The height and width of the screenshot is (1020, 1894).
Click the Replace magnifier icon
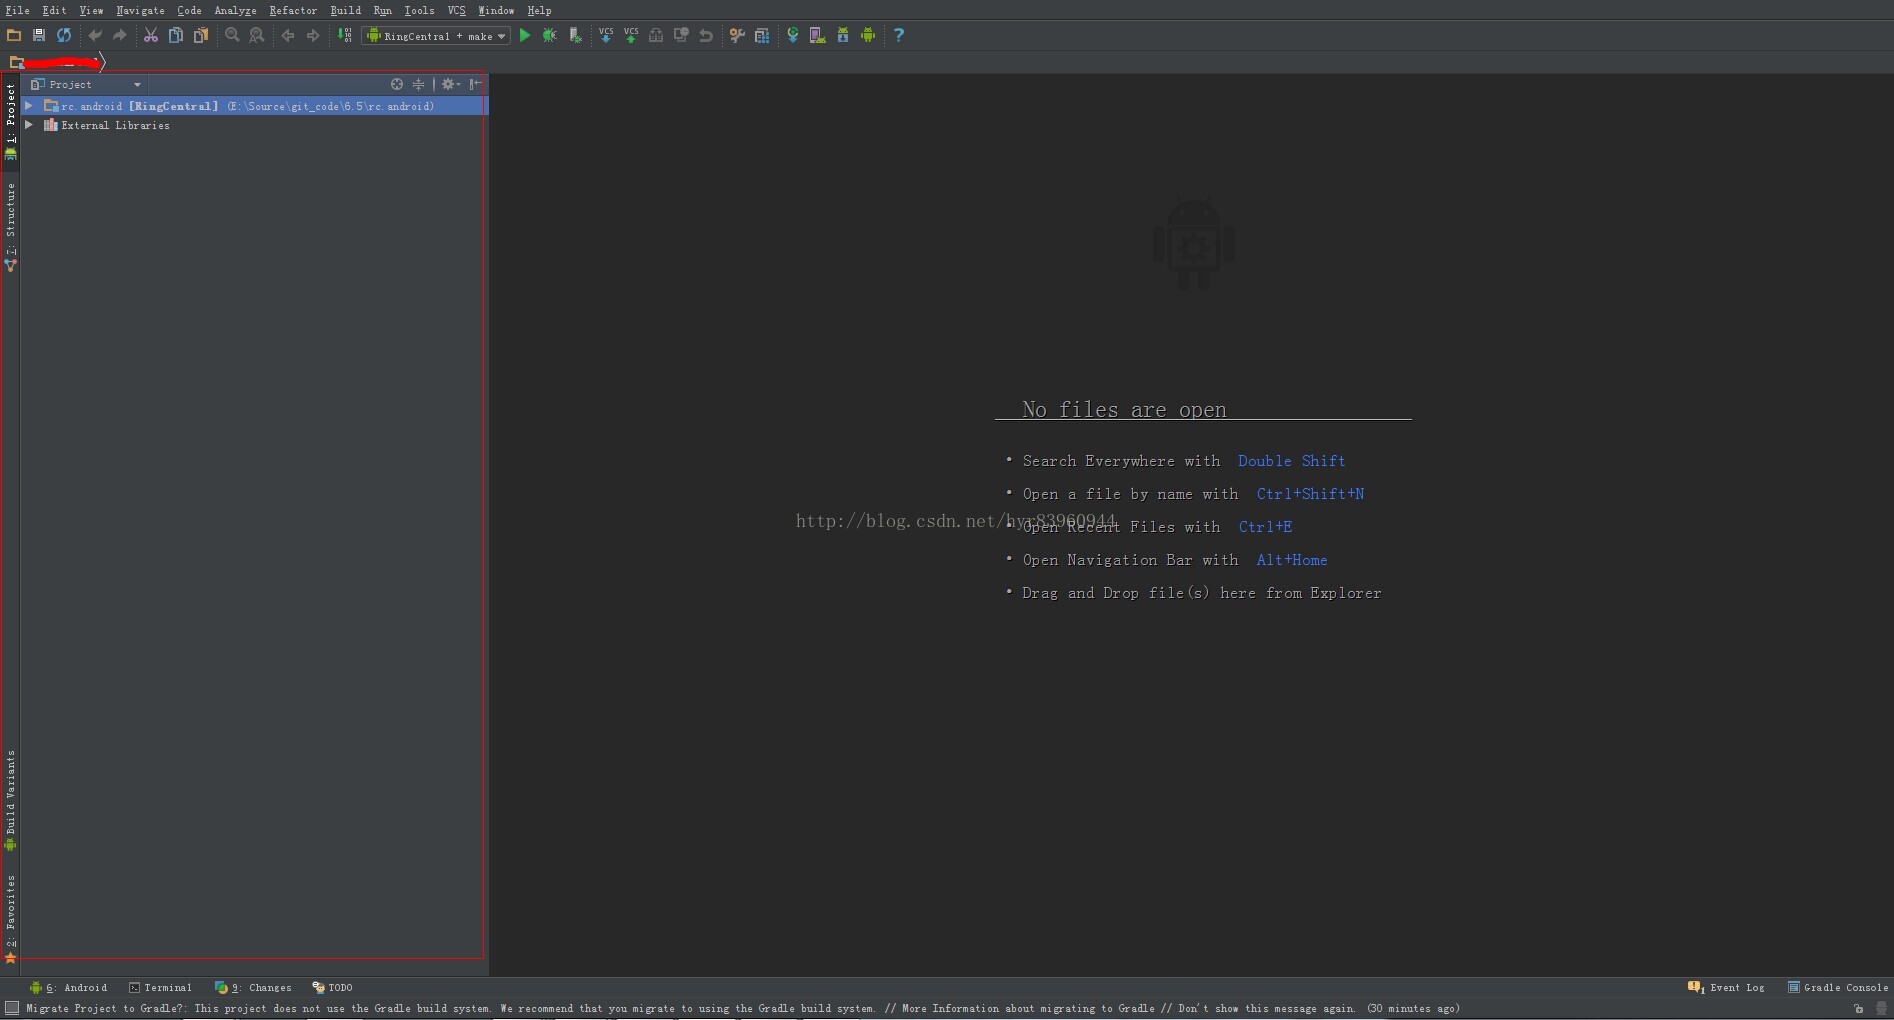(x=257, y=35)
